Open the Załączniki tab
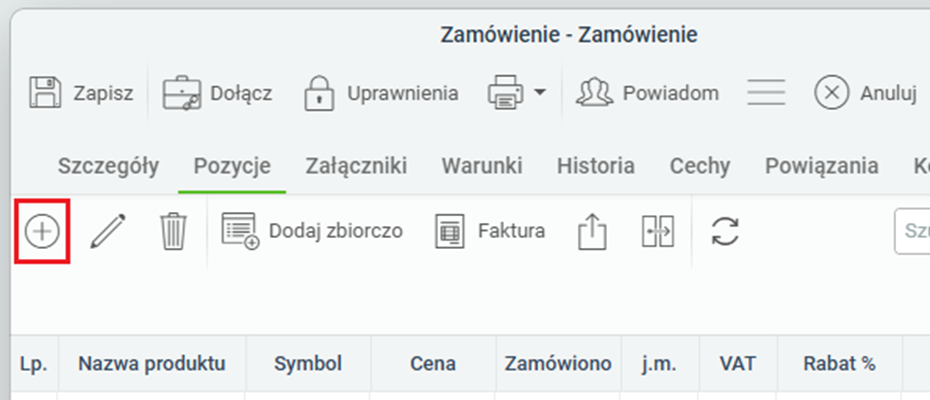Screen dimensions: 930x400 click(356, 166)
